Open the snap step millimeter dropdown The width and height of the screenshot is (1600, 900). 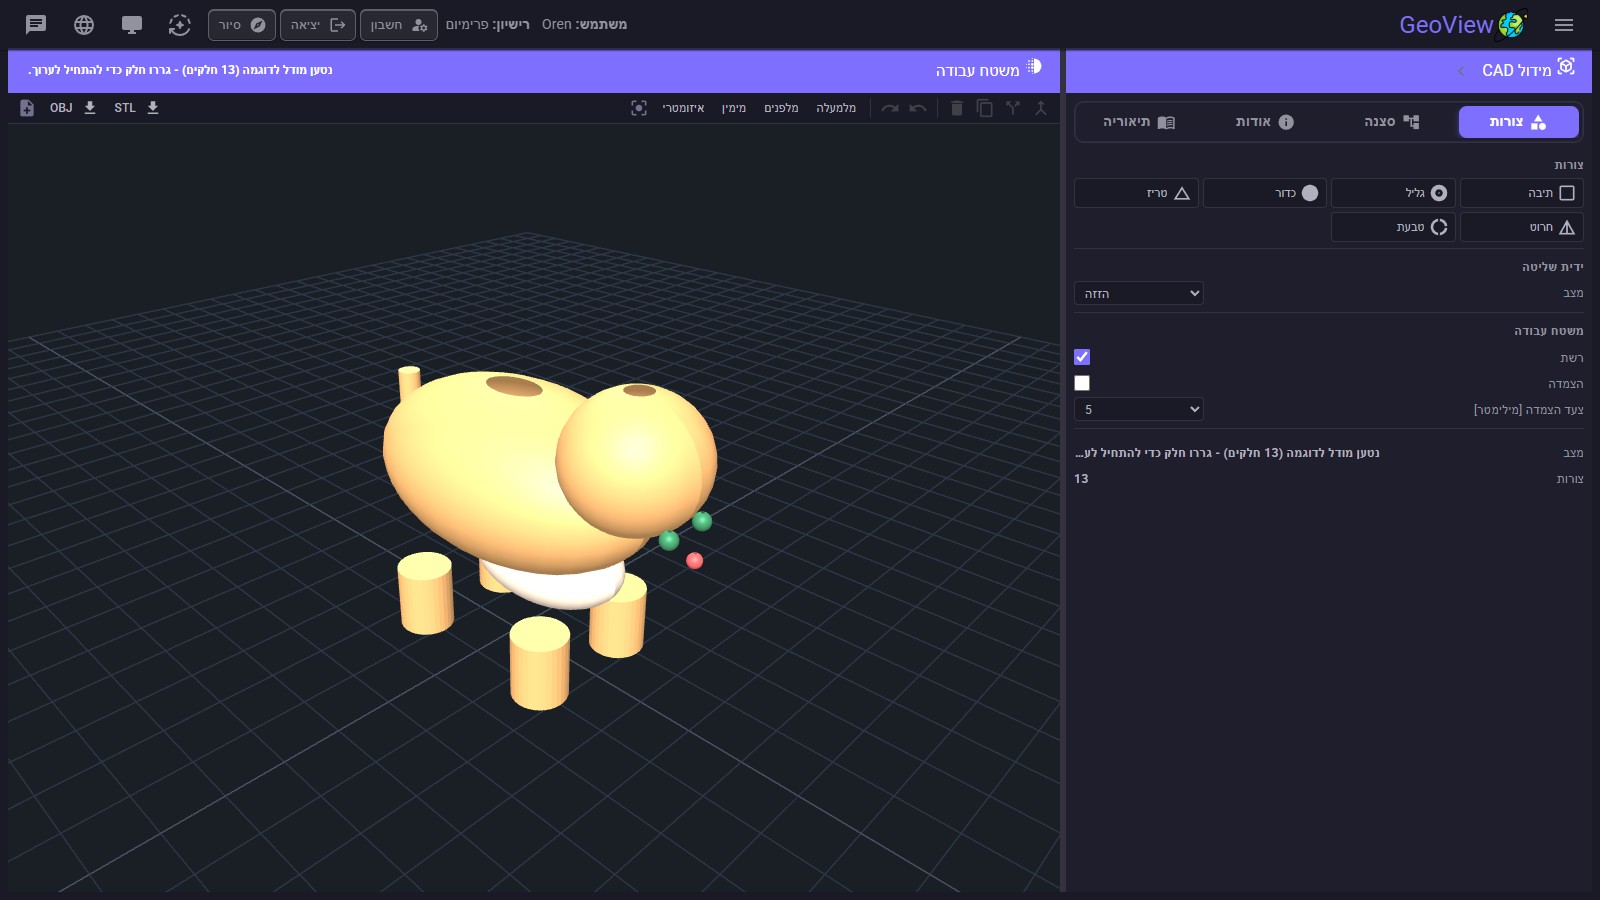pyautogui.click(x=1139, y=409)
